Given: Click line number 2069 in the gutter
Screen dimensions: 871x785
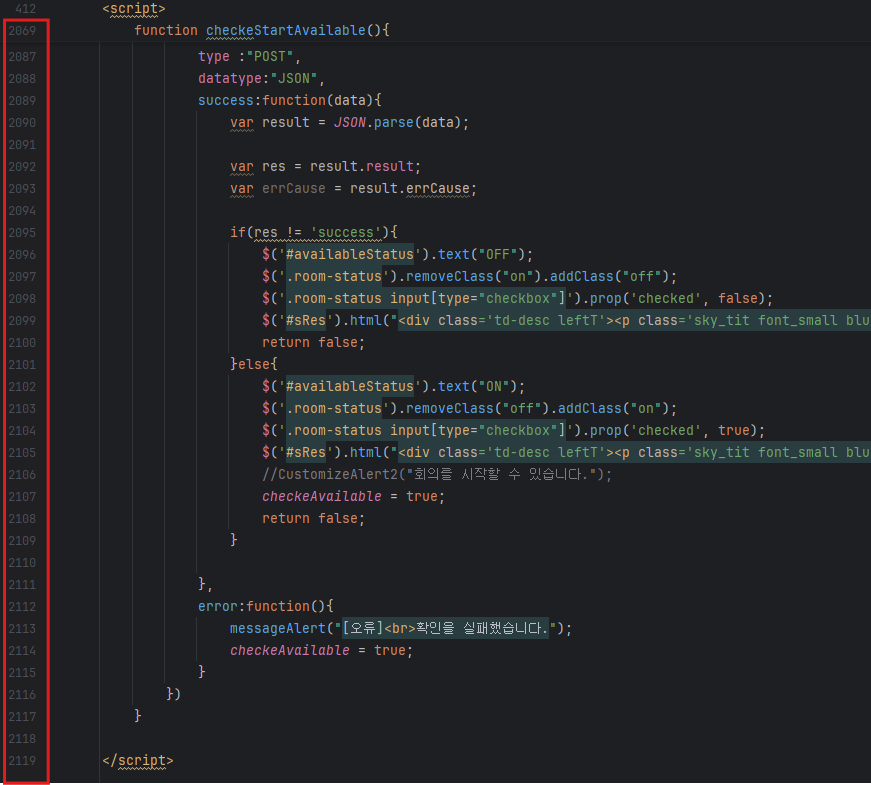Looking at the screenshot, I should point(22,31).
